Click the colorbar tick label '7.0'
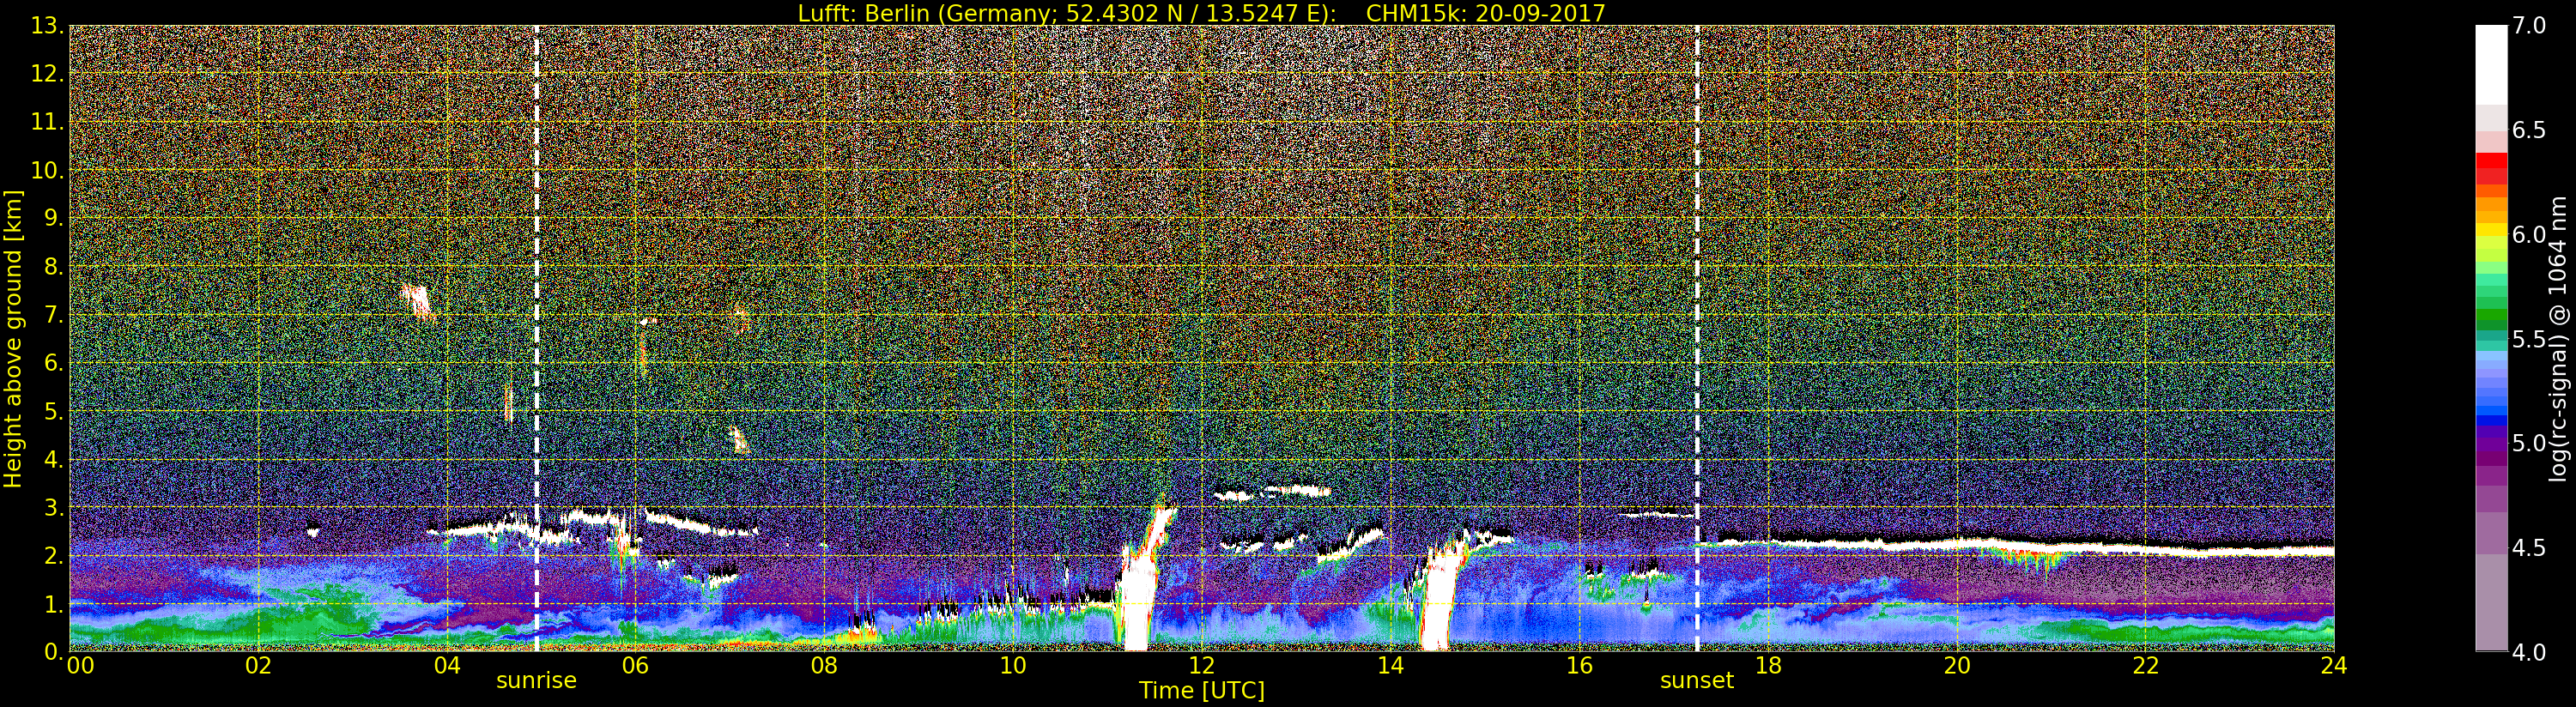The width and height of the screenshot is (2576, 707). 2529,26
